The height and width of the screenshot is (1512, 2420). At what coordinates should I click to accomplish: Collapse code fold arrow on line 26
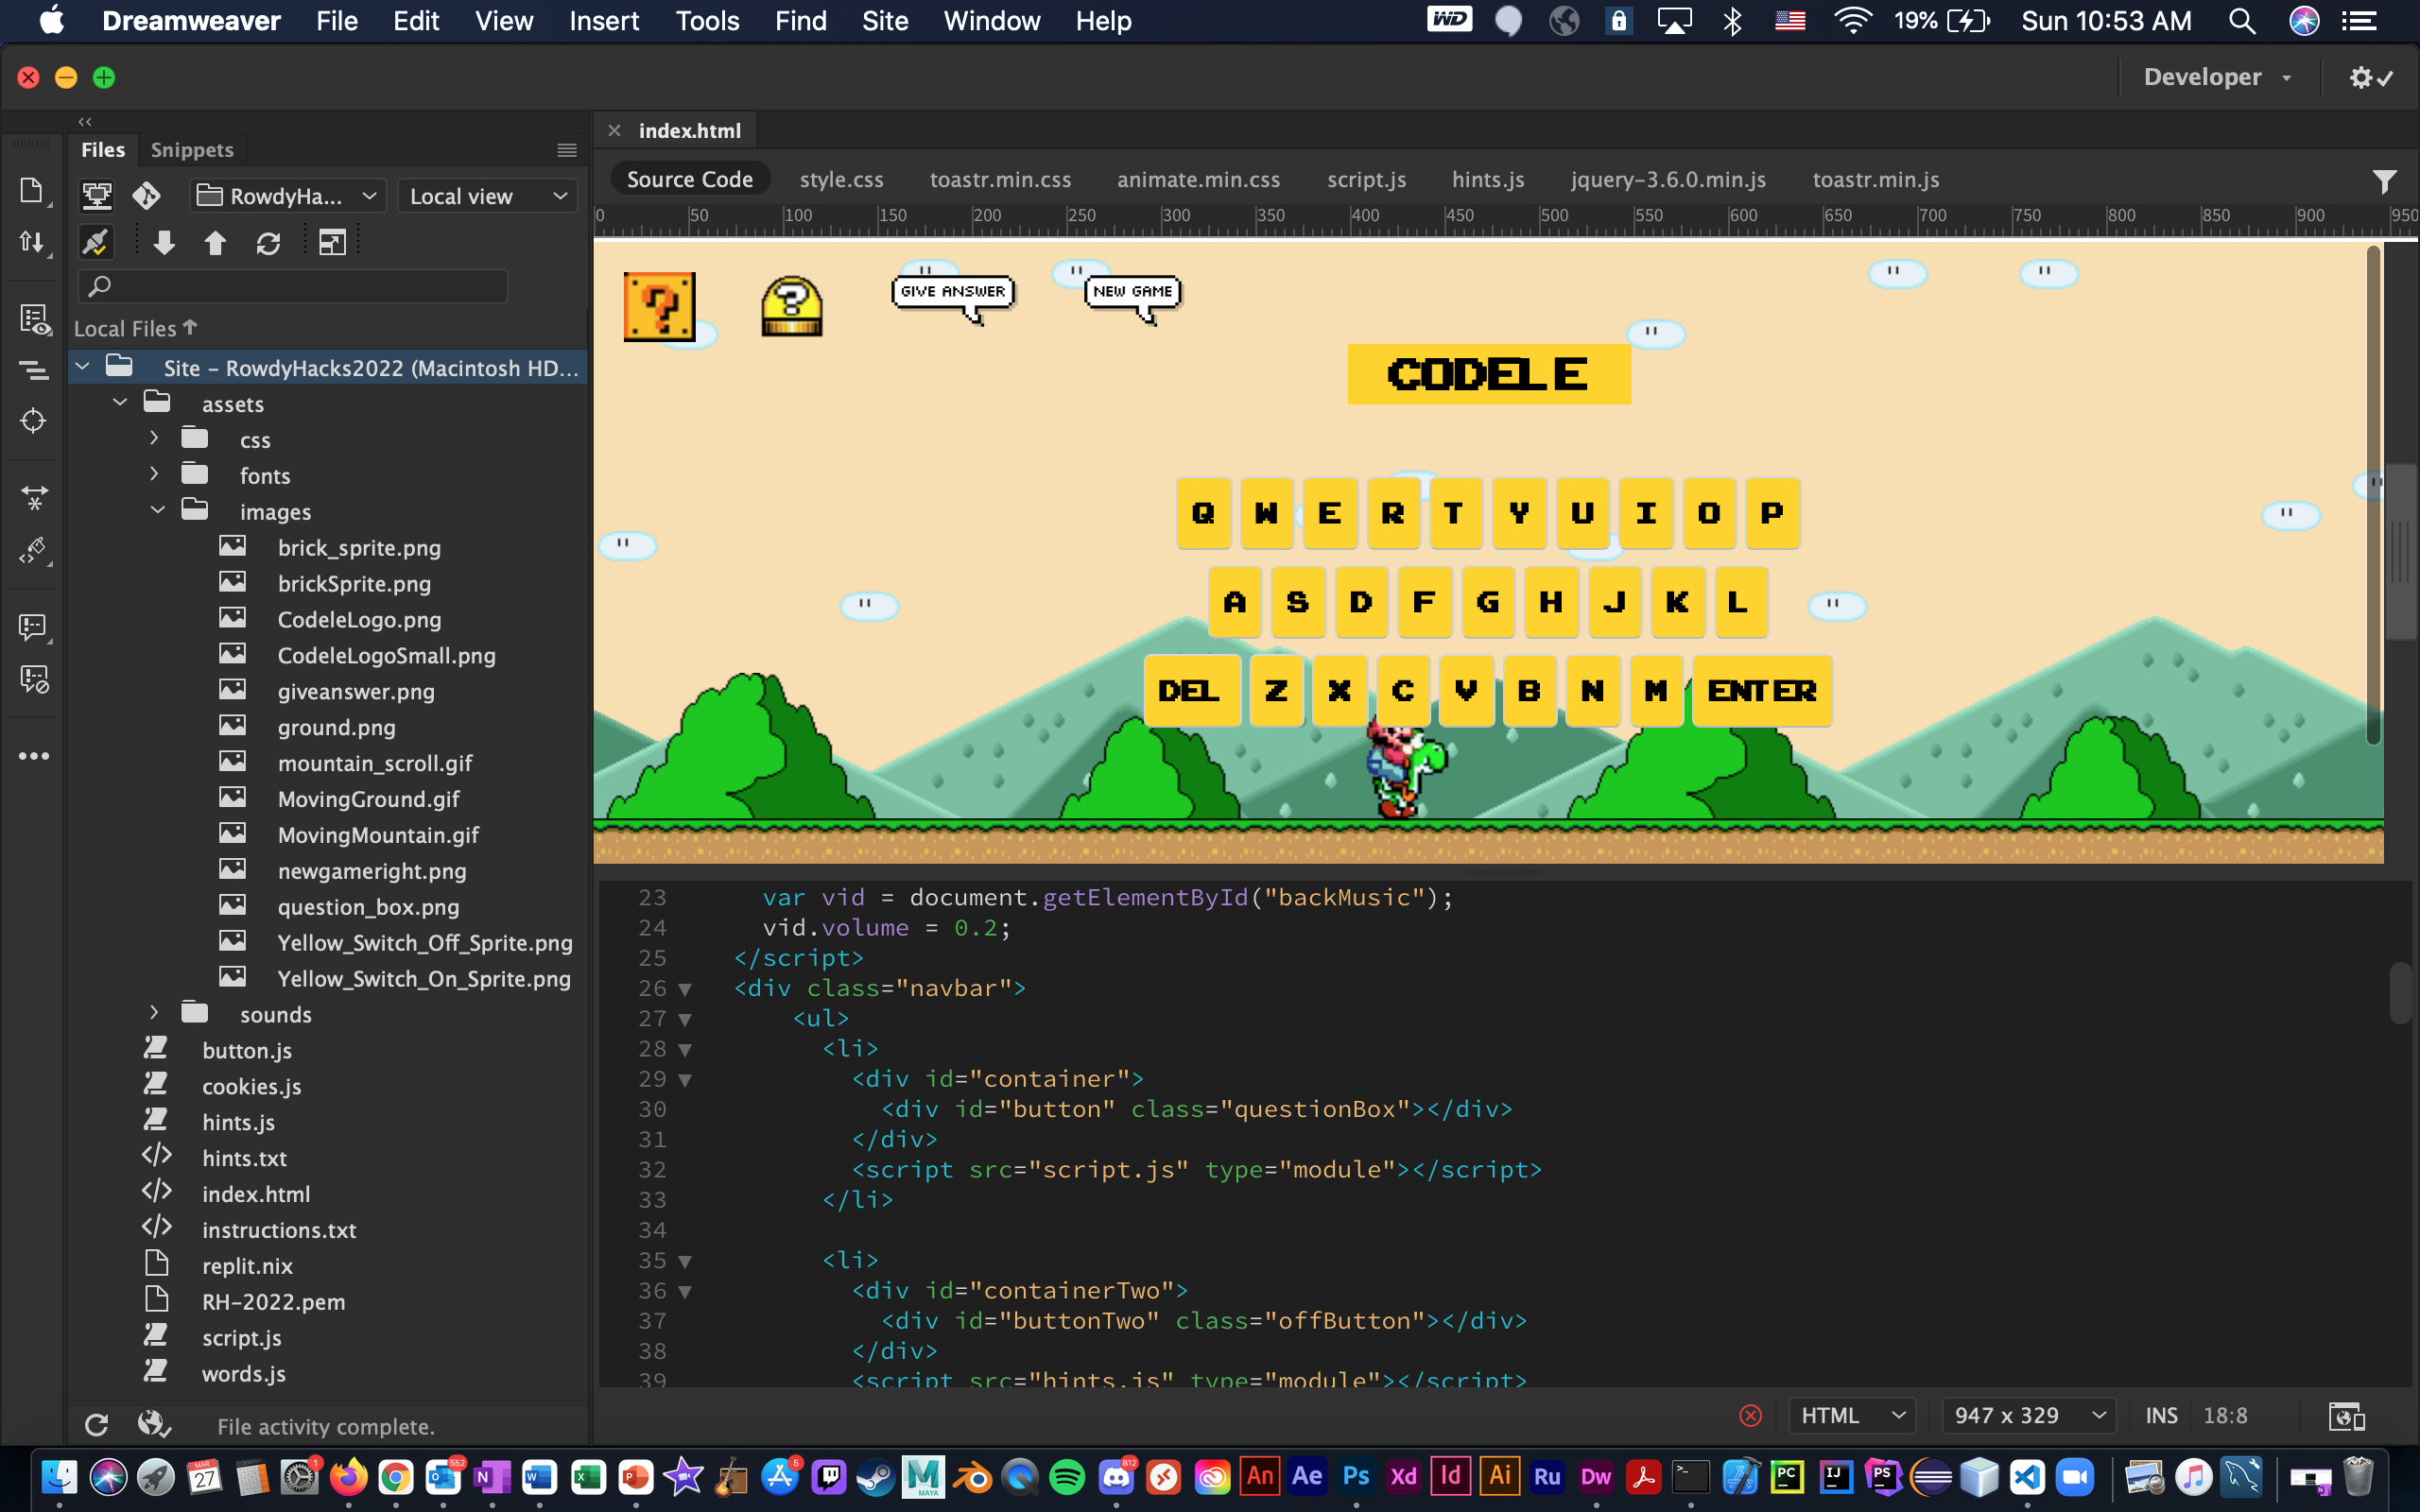[685, 989]
